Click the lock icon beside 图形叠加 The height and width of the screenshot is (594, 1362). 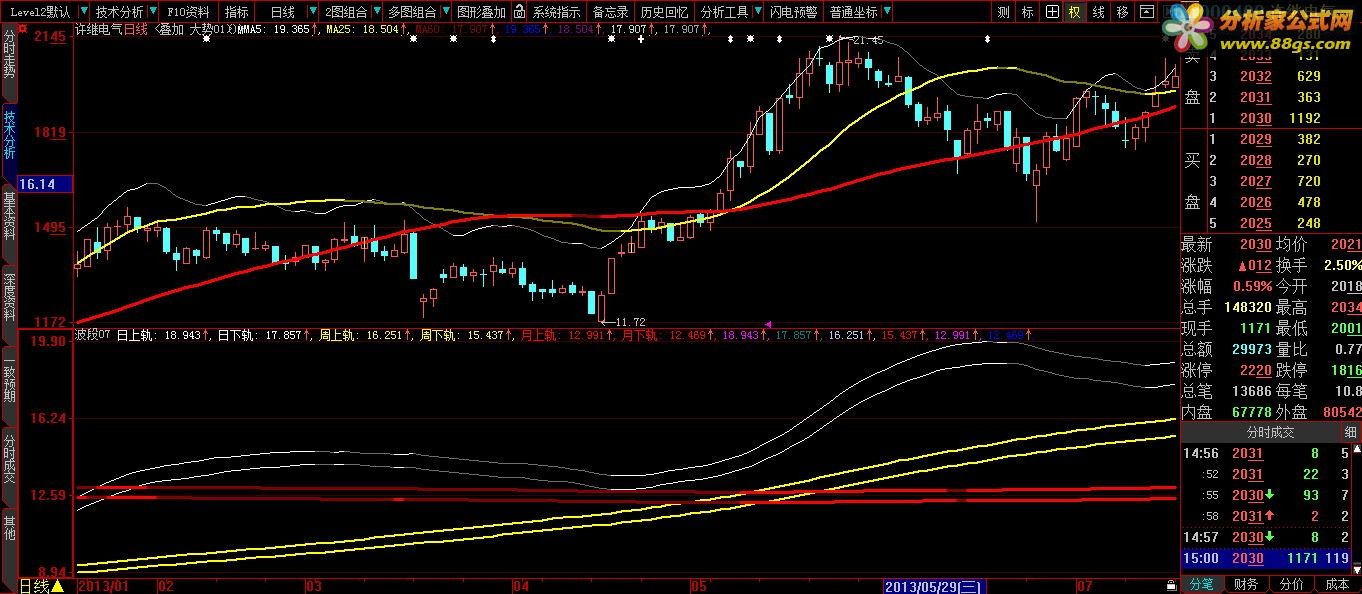pos(519,12)
